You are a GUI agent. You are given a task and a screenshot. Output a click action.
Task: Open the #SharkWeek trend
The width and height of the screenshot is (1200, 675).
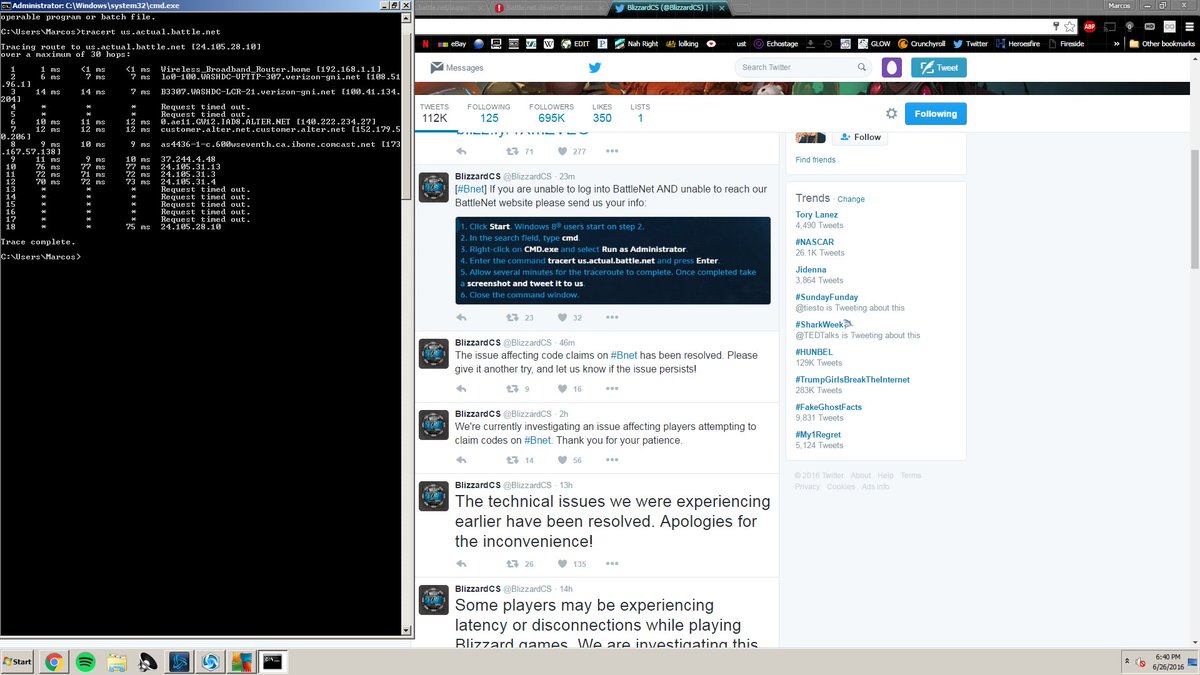pos(820,325)
